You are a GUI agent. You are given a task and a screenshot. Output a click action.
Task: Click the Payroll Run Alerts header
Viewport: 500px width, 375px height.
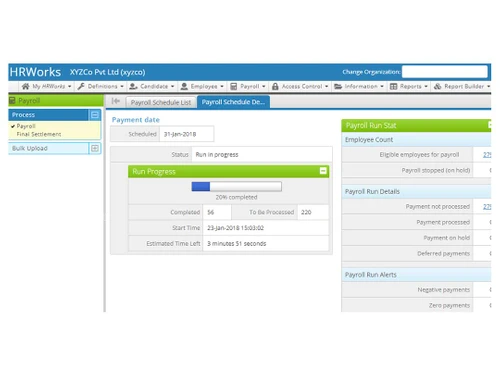(416, 275)
